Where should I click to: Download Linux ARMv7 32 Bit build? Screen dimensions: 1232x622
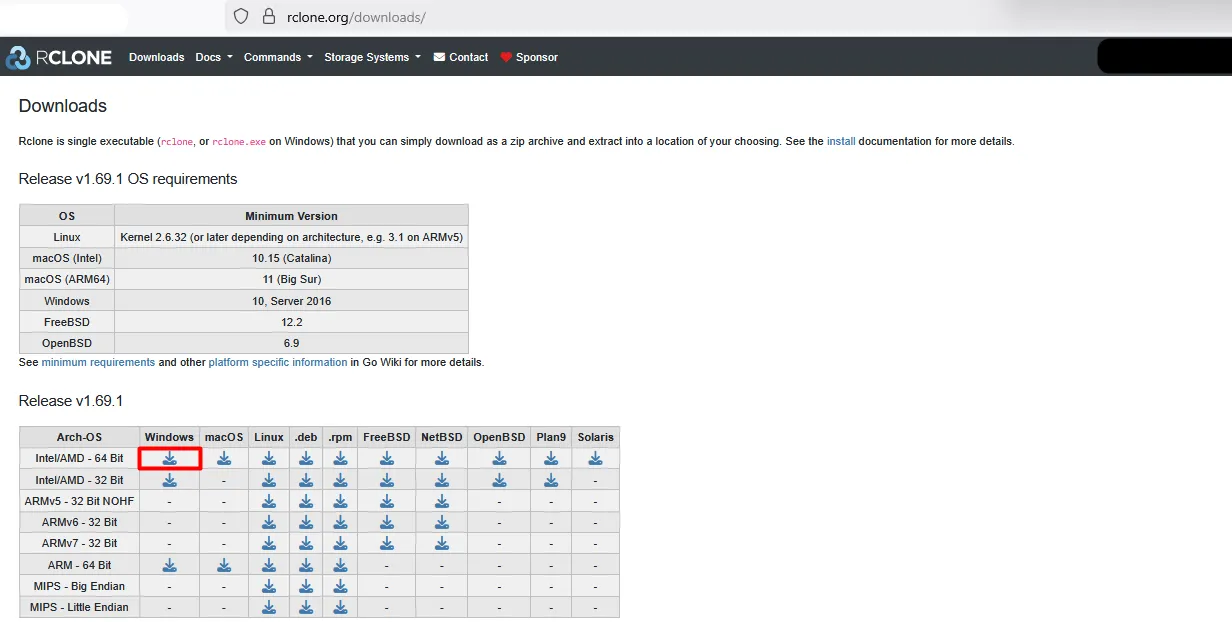click(269, 543)
